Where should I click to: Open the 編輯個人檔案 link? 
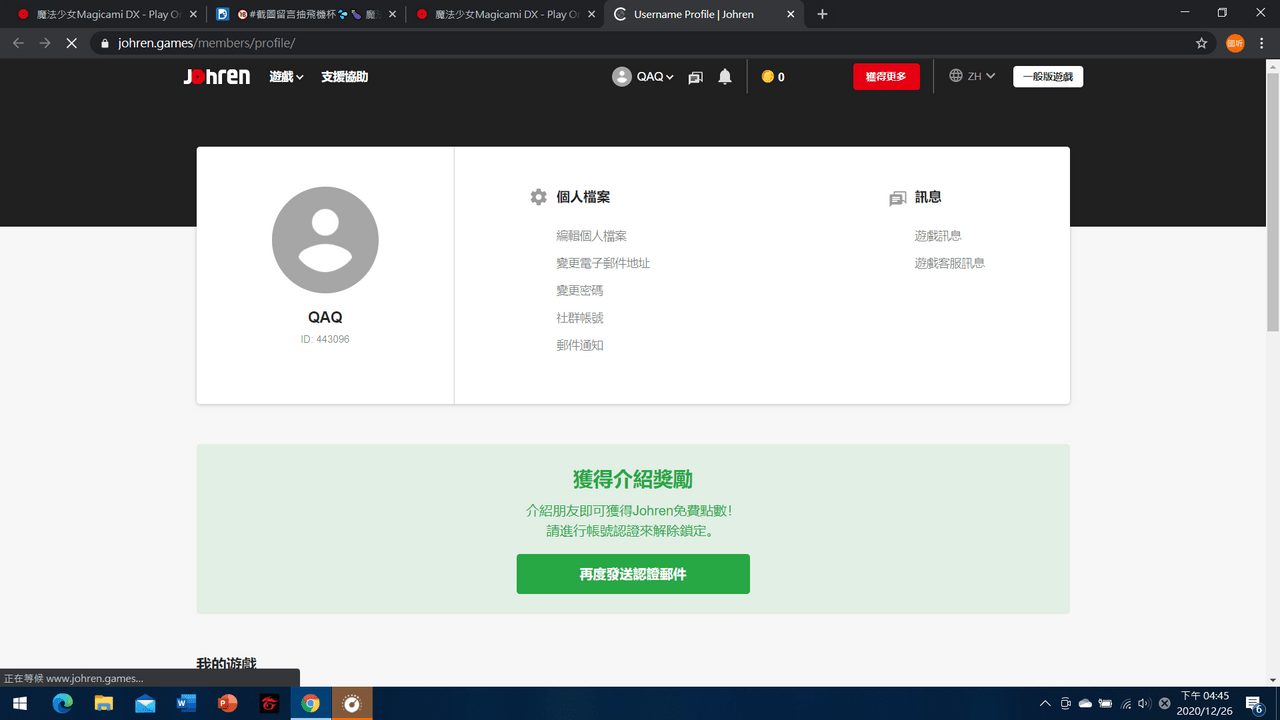pyautogui.click(x=592, y=236)
